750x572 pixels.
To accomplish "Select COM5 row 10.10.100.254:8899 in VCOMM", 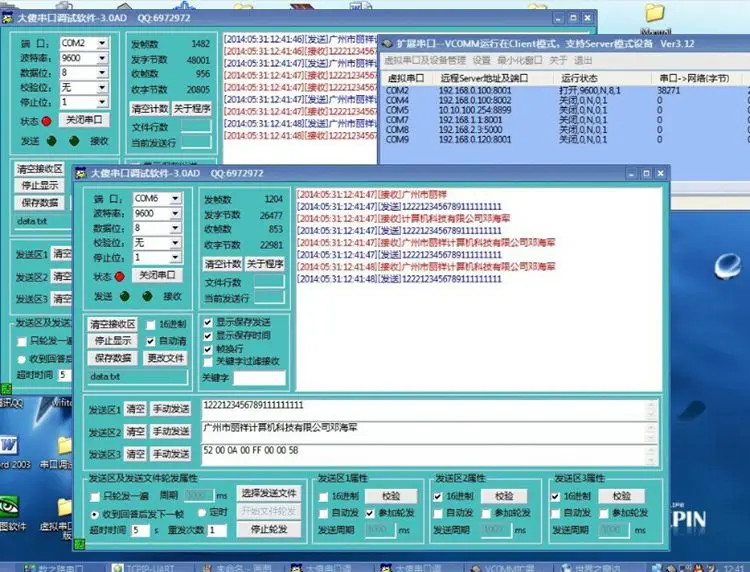I will click(564, 110).
